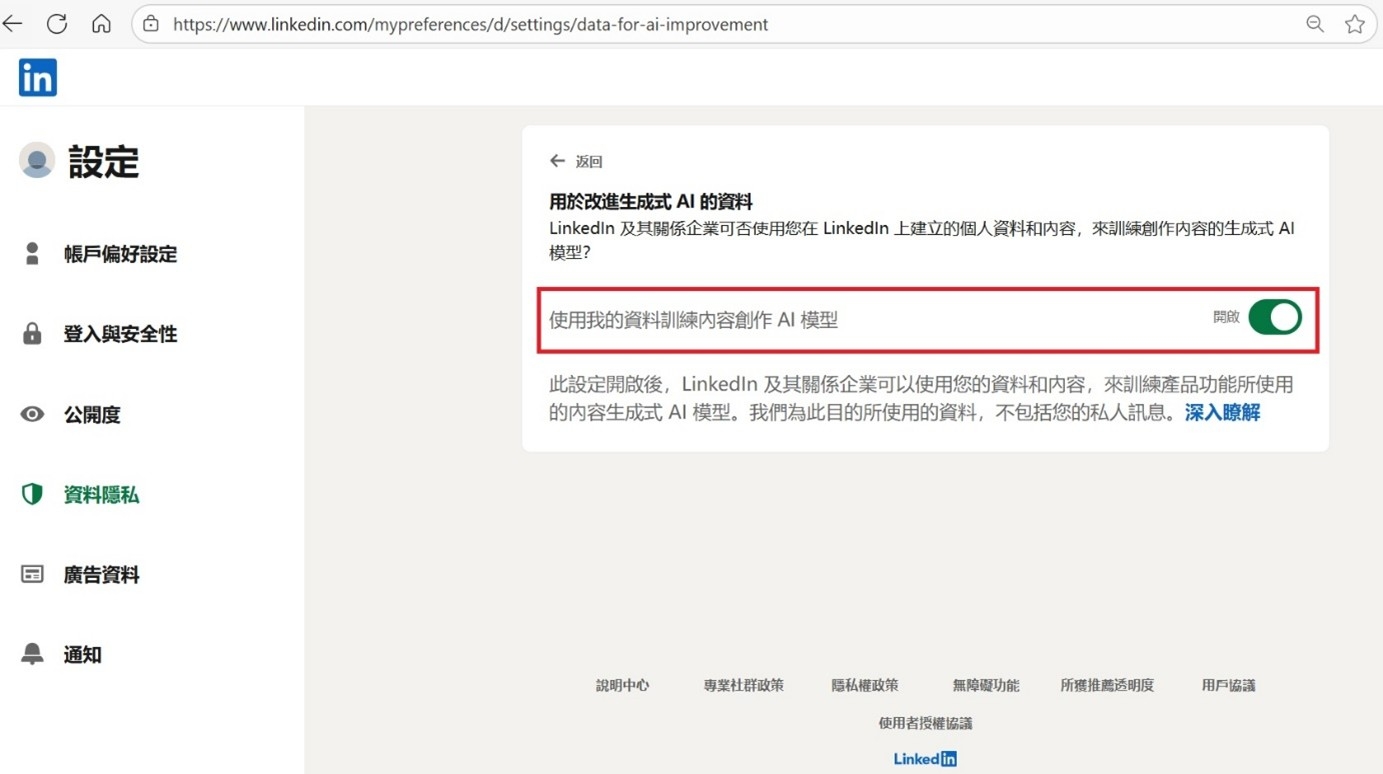Viewport: 1383px width, 774px height.
Task: Select the ads data (廣告資料) icon
Action: point(32,574)
